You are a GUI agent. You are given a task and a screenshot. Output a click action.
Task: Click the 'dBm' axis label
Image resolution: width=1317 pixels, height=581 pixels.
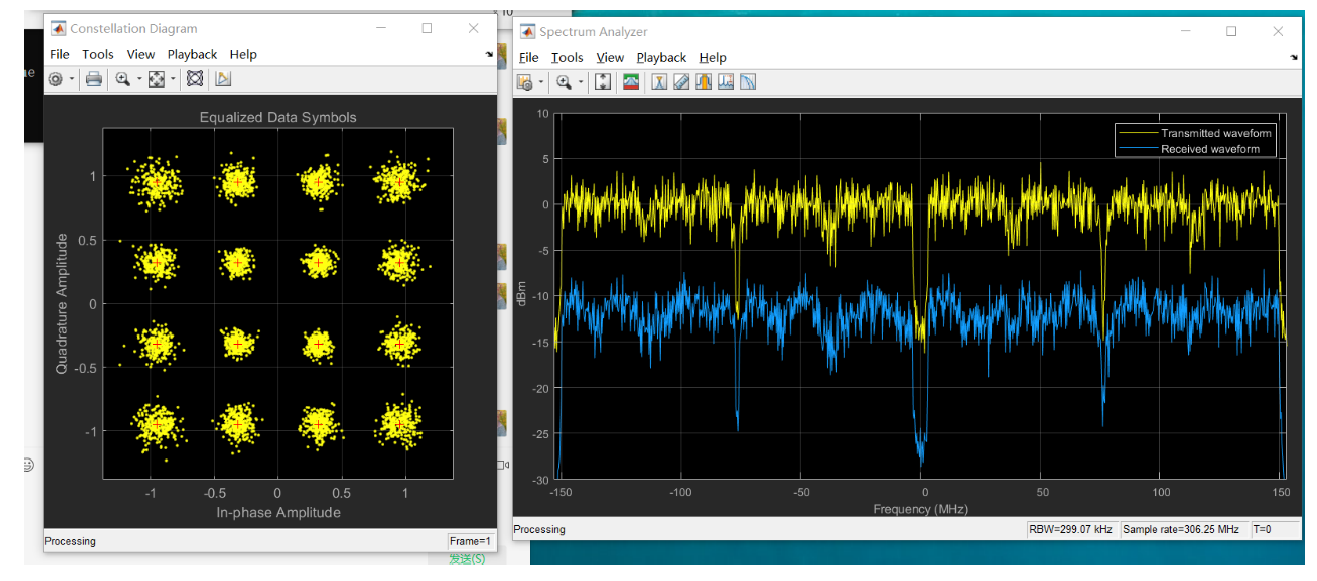(521, 295)
